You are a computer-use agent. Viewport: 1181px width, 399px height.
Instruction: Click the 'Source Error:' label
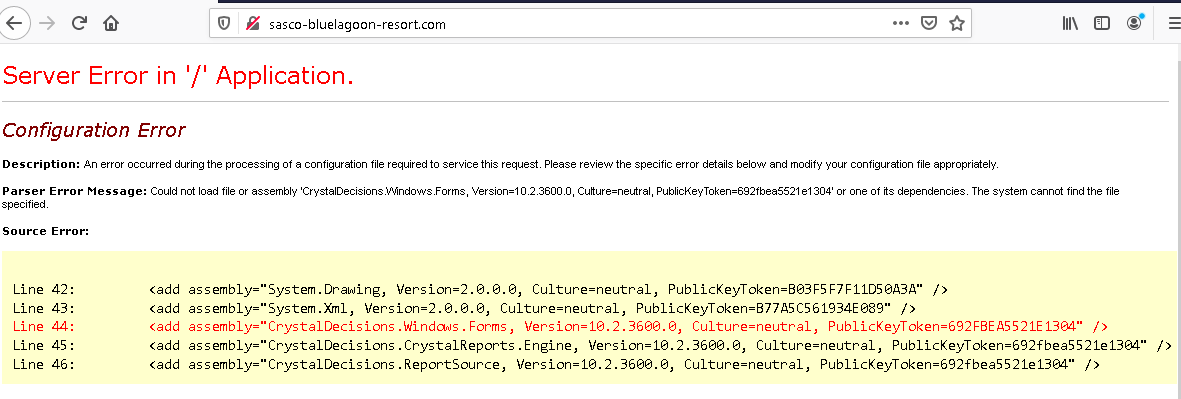46,231
